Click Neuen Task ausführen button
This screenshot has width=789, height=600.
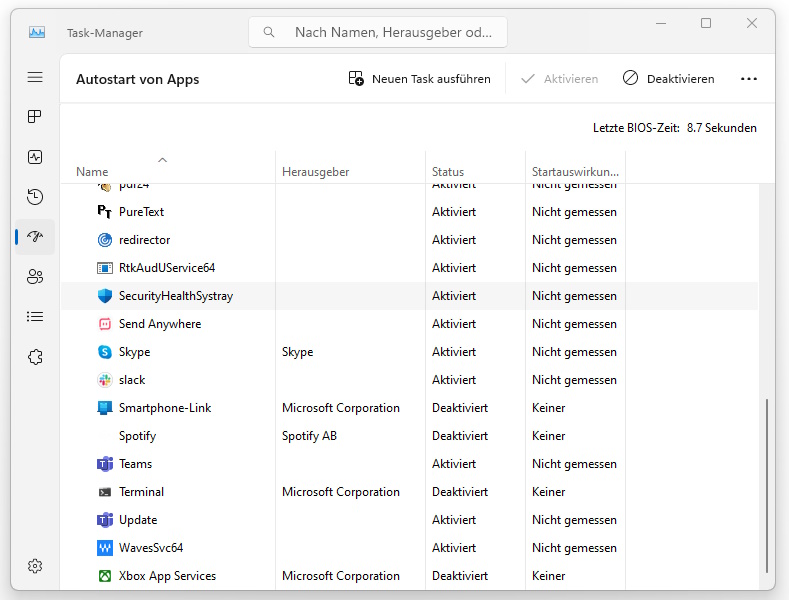(x=419, y=79)
